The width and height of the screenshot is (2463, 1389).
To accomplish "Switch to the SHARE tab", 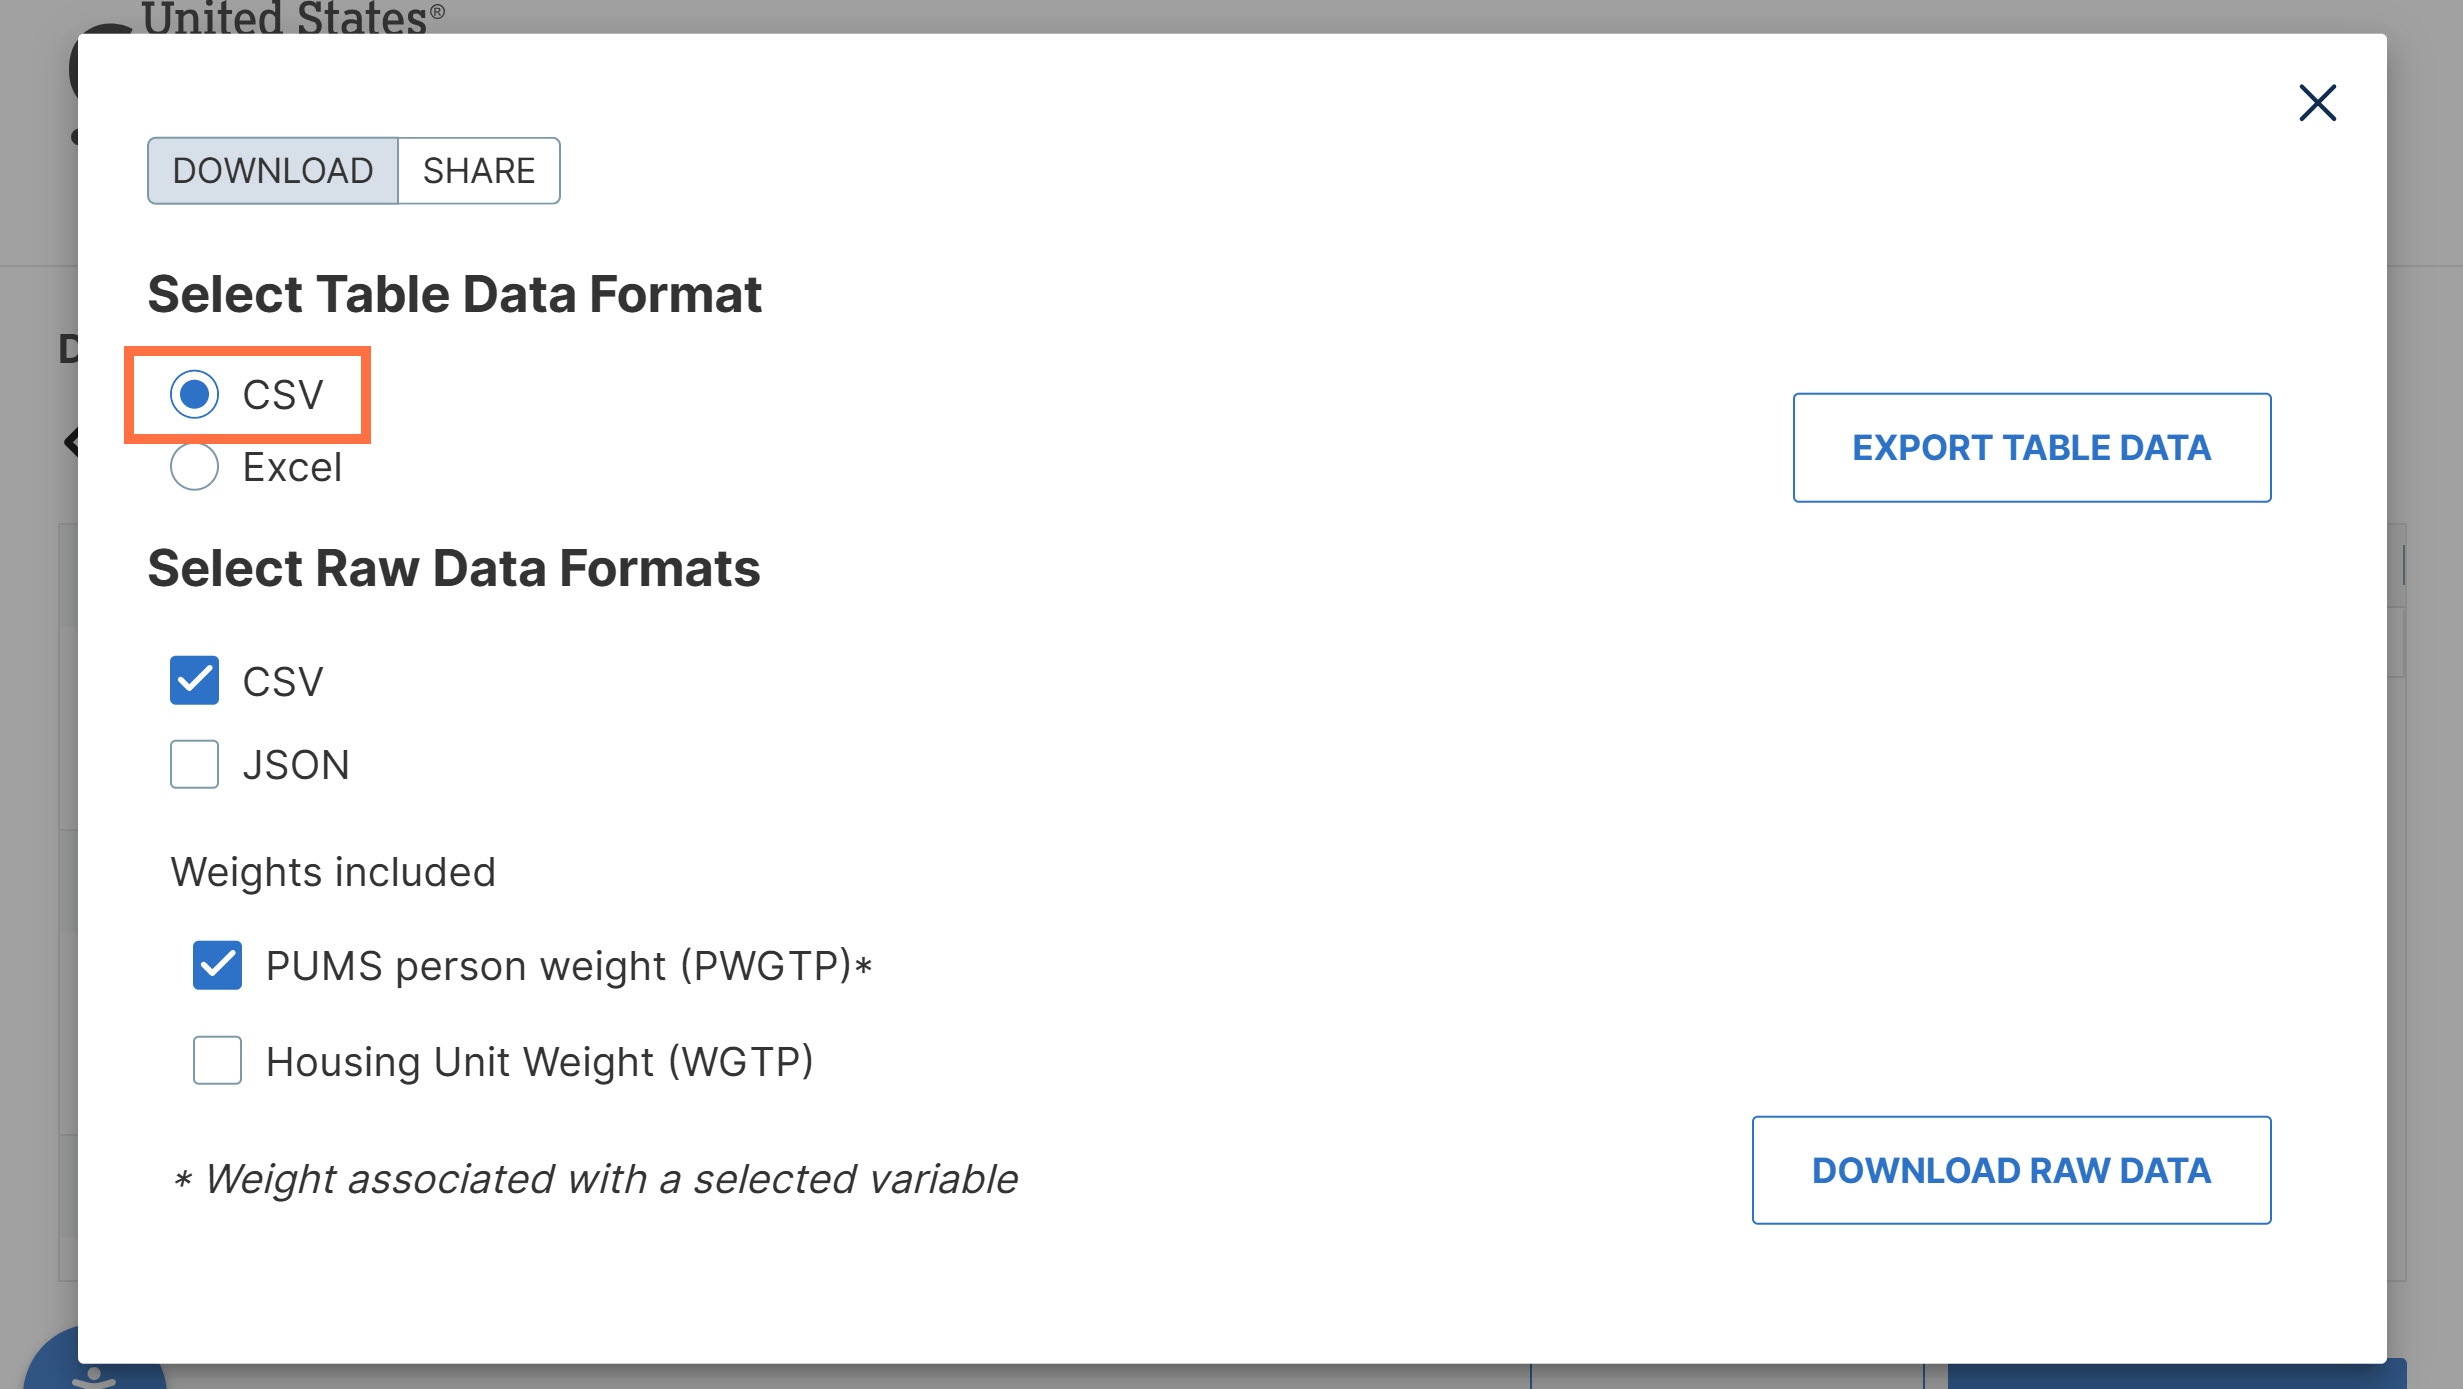I will [478, 171].
